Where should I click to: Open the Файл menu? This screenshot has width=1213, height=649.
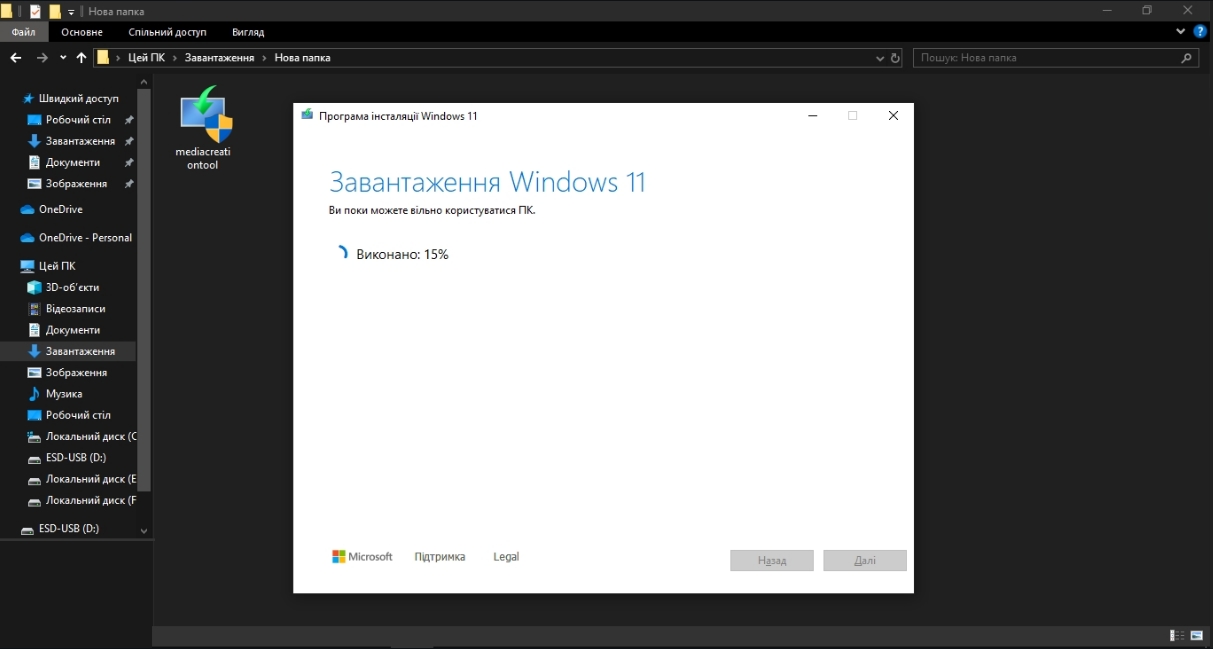tap(23, 32)
